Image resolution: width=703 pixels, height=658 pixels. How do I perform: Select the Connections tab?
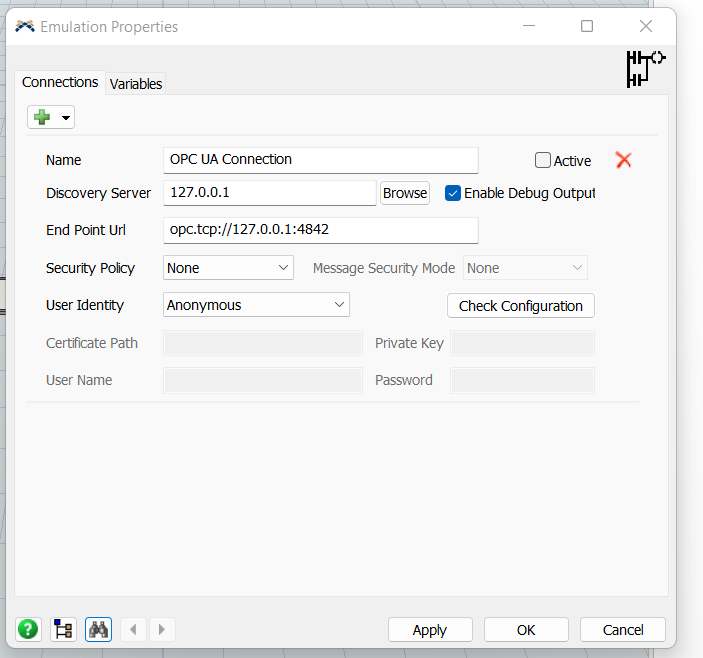pos(60,83)
